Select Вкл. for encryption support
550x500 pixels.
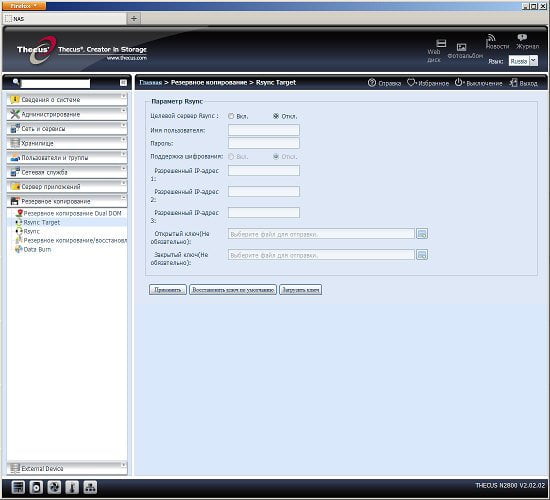pos(231,156)
